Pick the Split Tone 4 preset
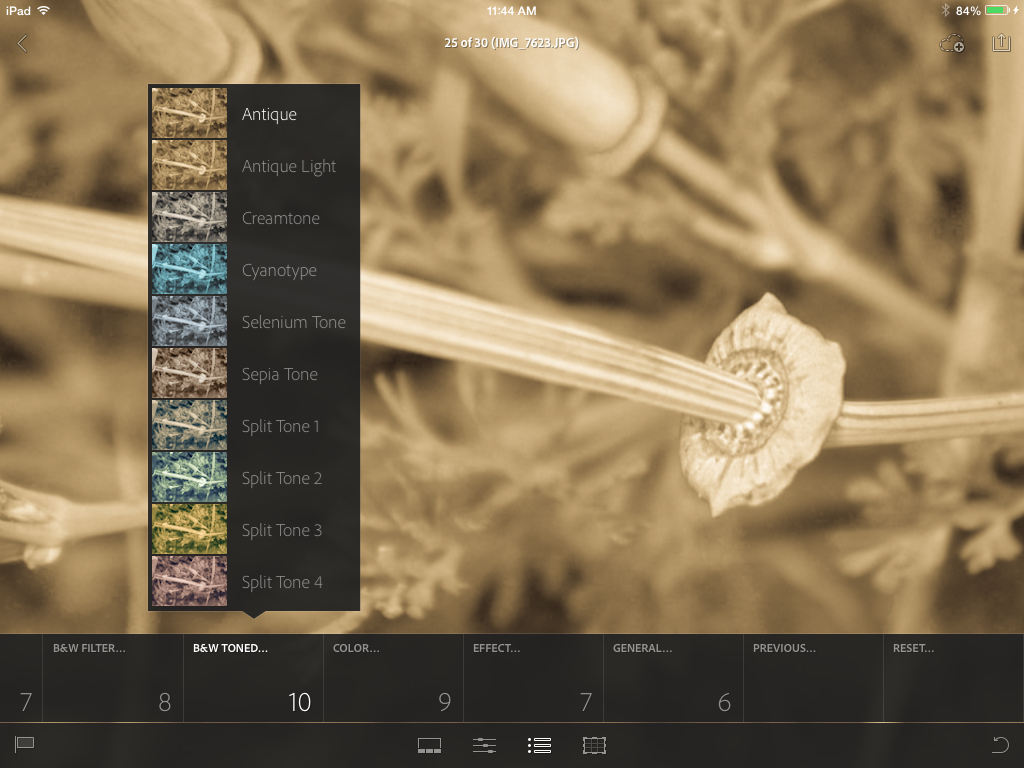The image size is (1024, 768). [255, 582]
